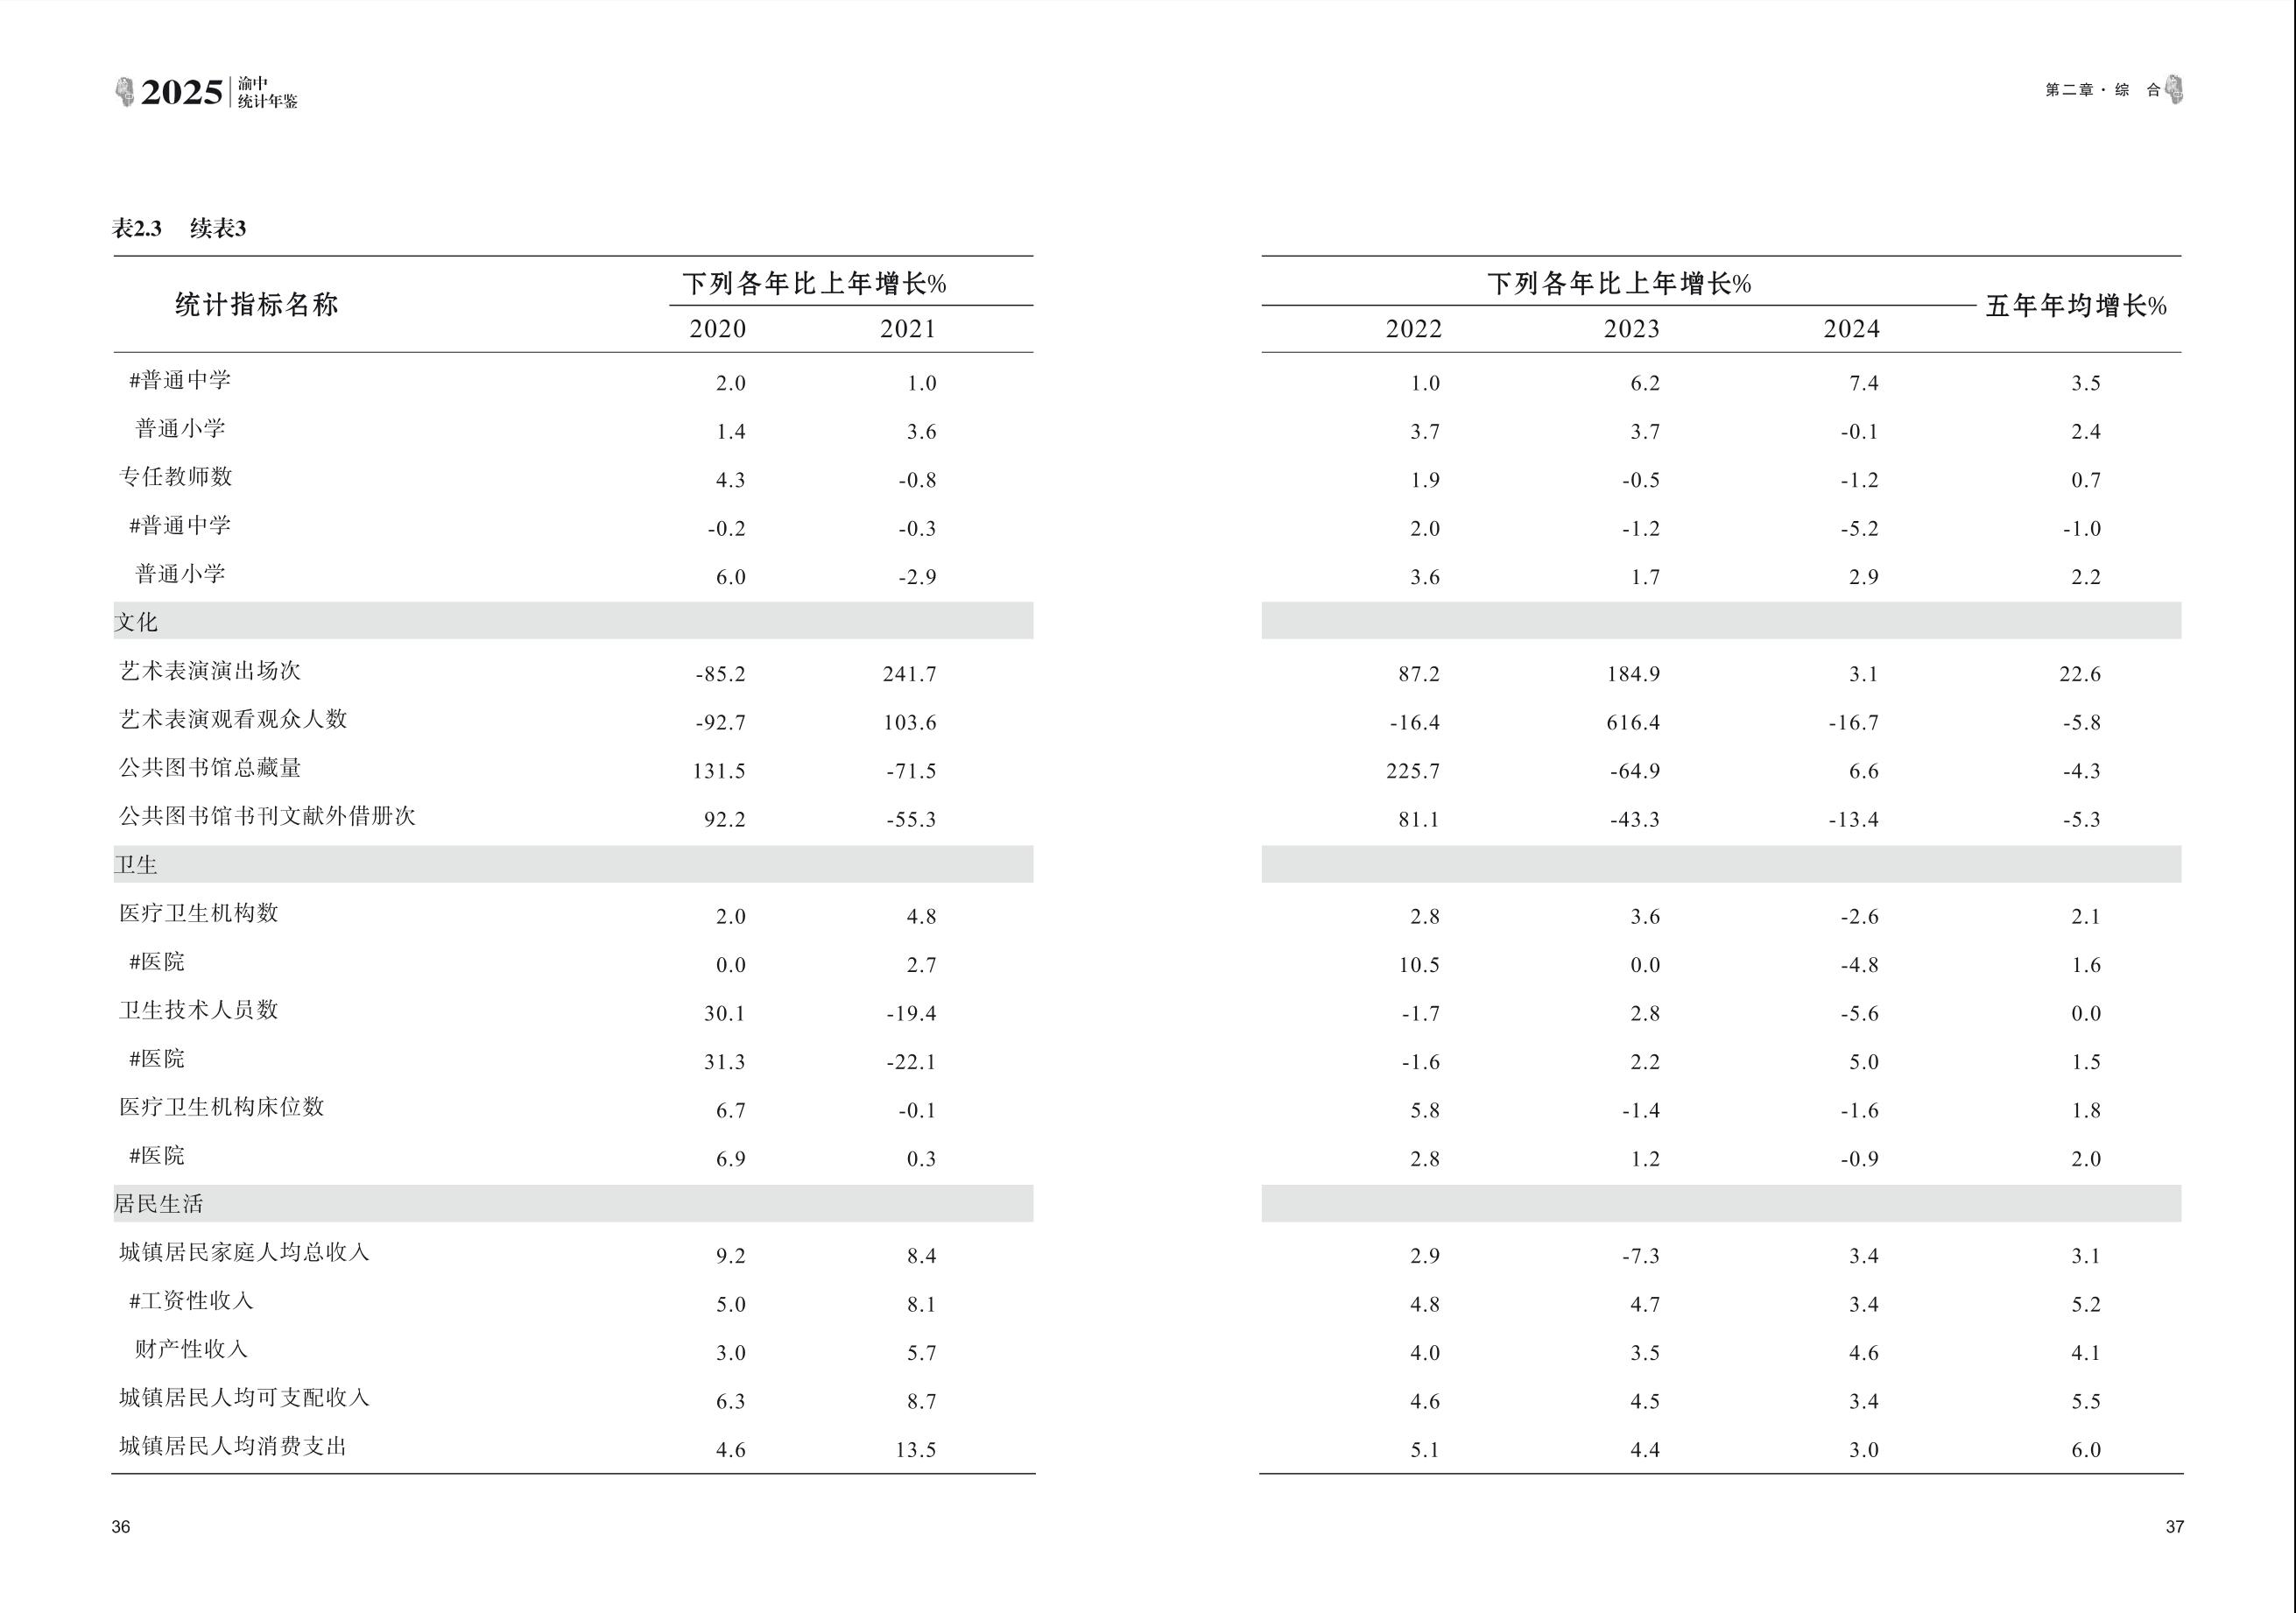Click the 表2.3 续表3 table title

[179, 229]
